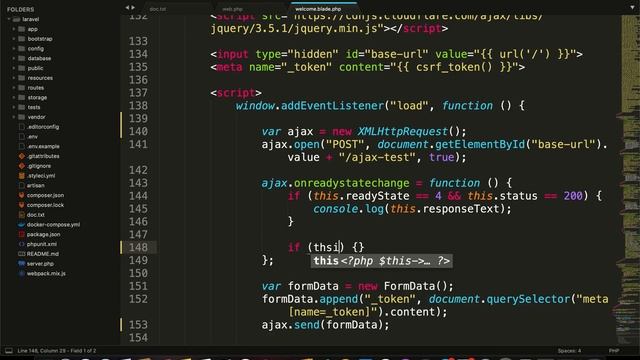This screenshot has height=360, width=640.
Task: Expand the config folder arrow
Action: tap(14, 49)
